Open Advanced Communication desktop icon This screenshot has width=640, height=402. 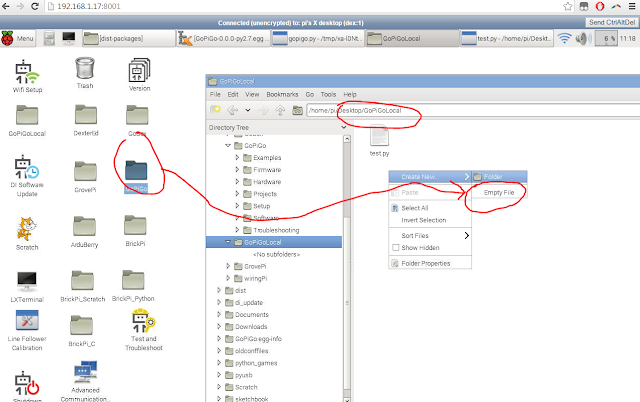coord(85,381)
